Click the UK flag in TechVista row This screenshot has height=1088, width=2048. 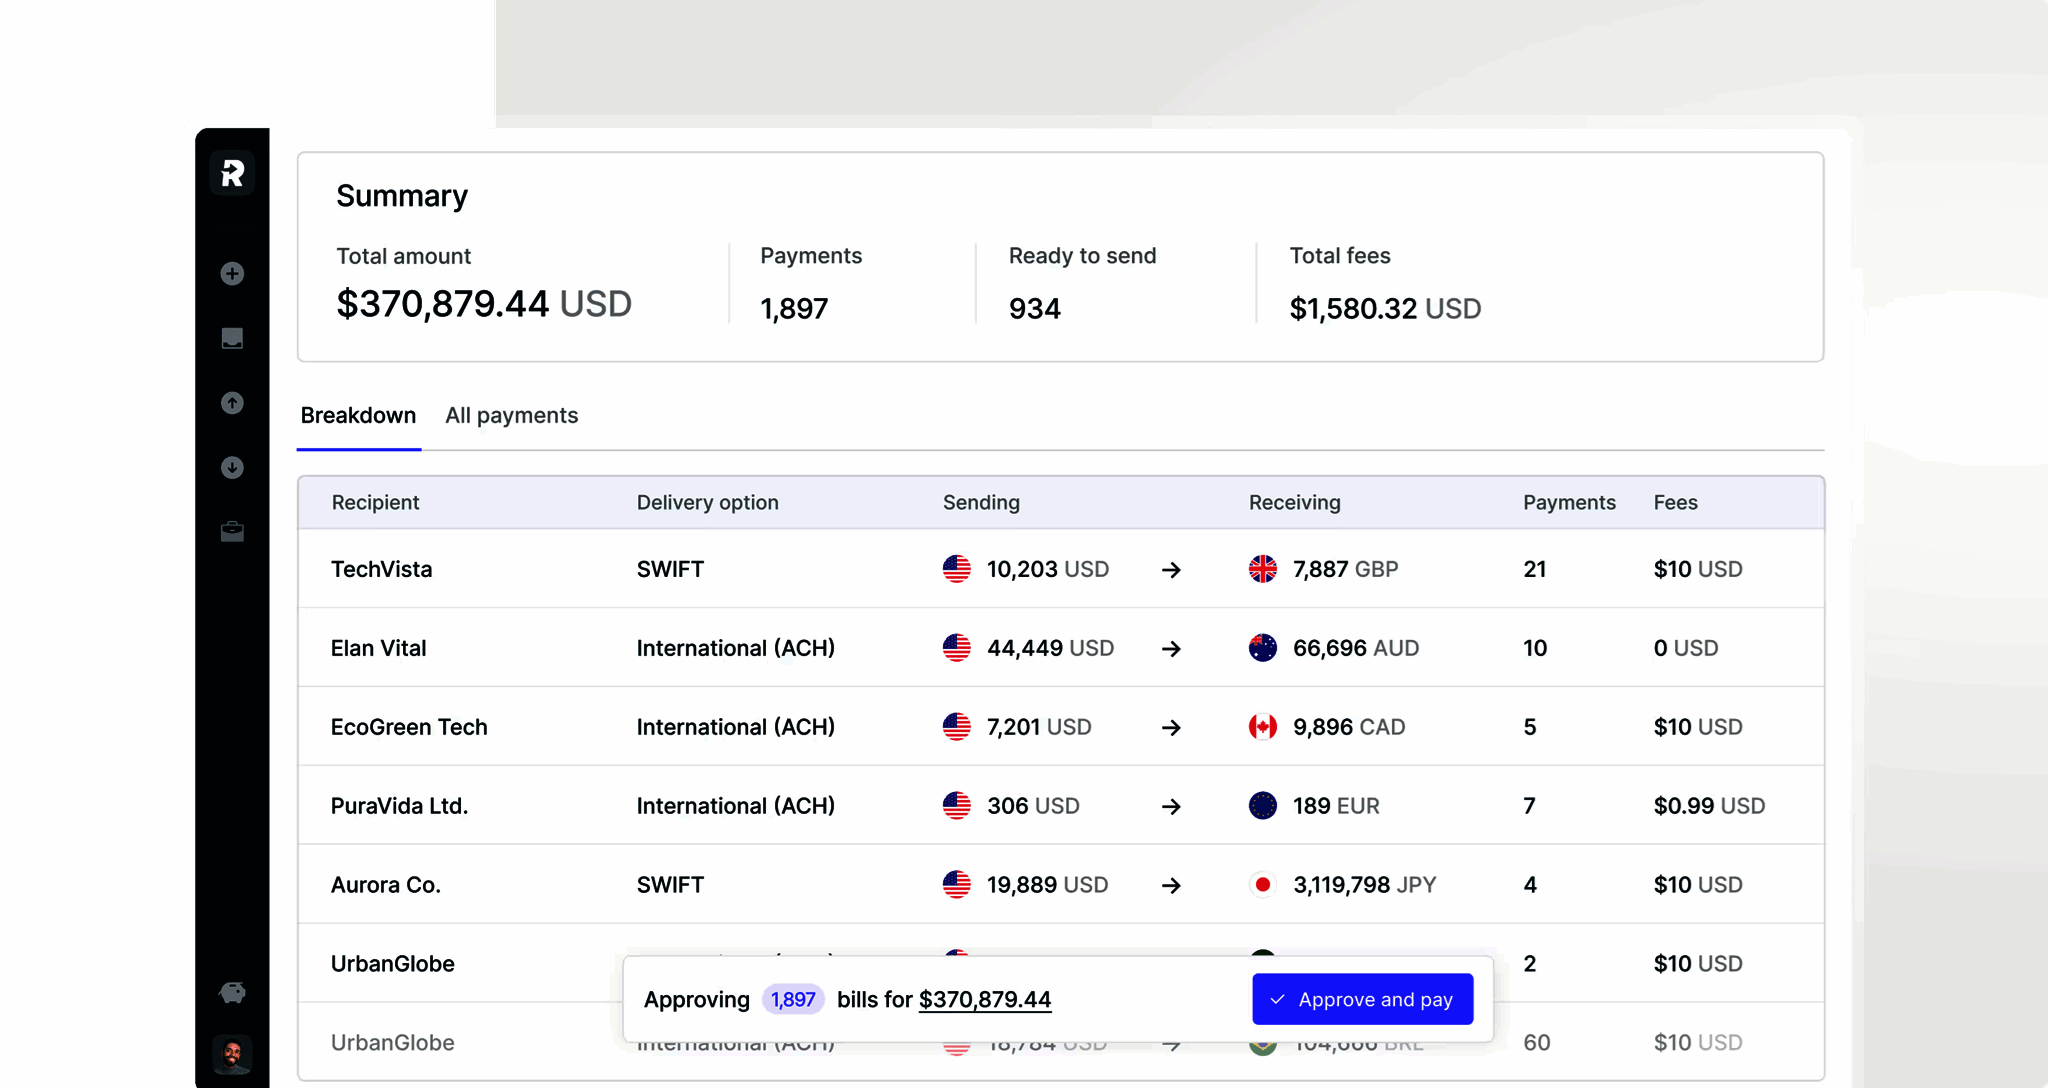click(x=1262, y=570)
